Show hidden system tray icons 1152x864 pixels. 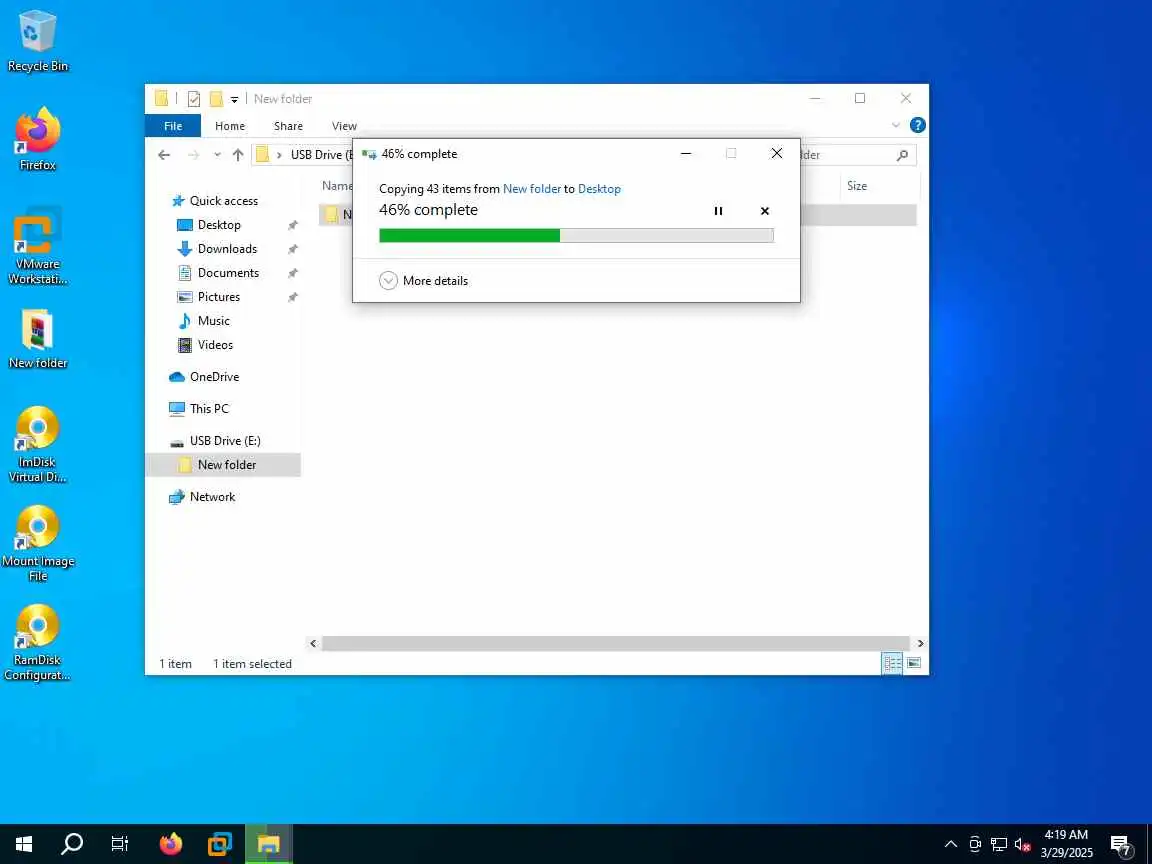coord(951,844)
